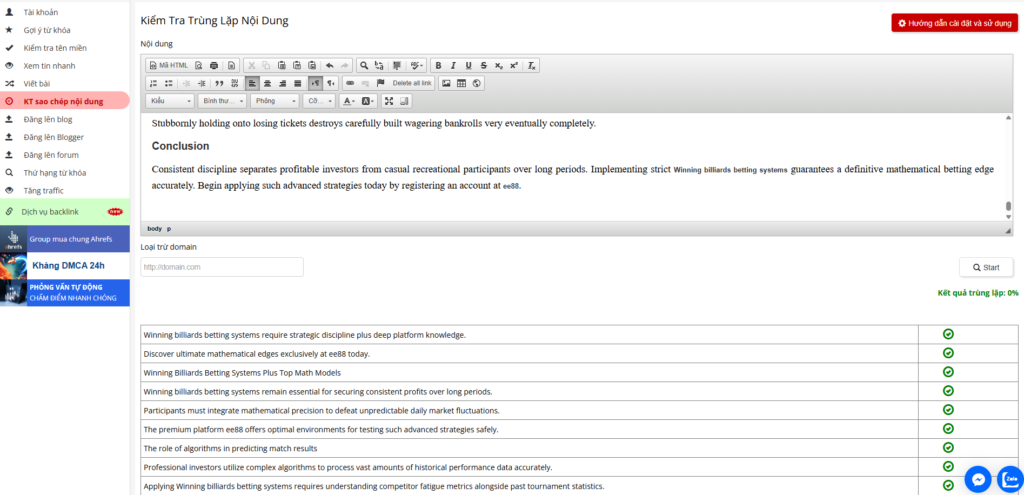
Task: Insert an image using the toolbar icon
Action: tap(446, 83)
